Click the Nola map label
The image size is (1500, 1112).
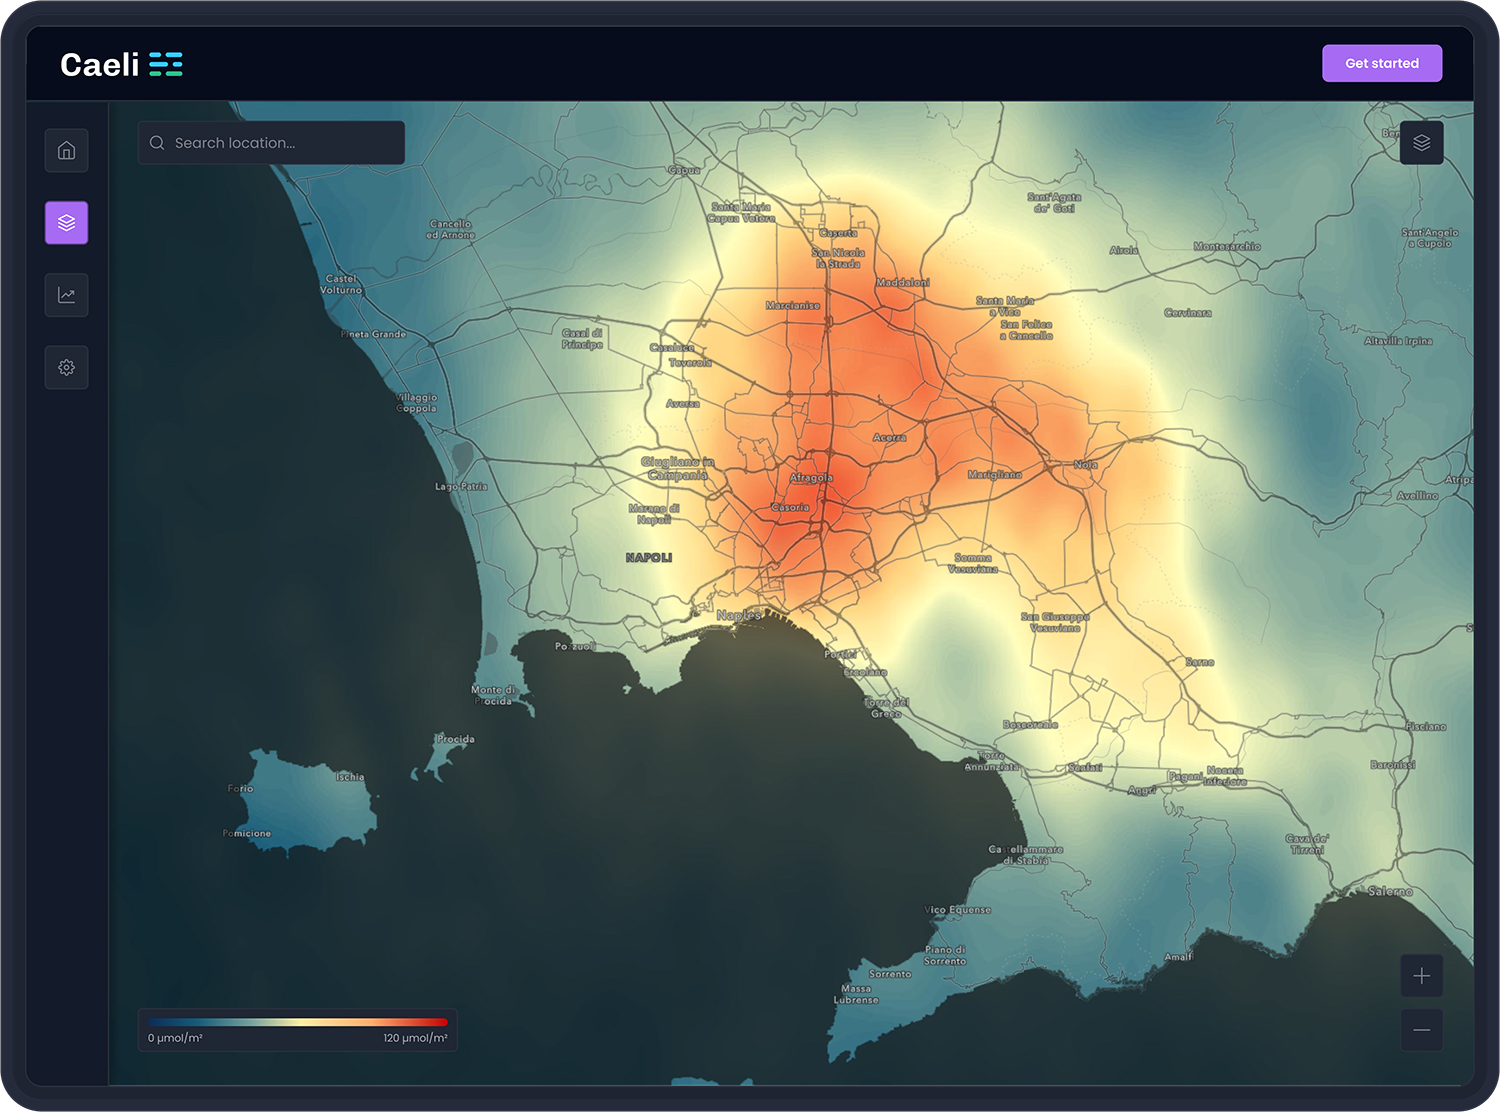[1086, 465]
